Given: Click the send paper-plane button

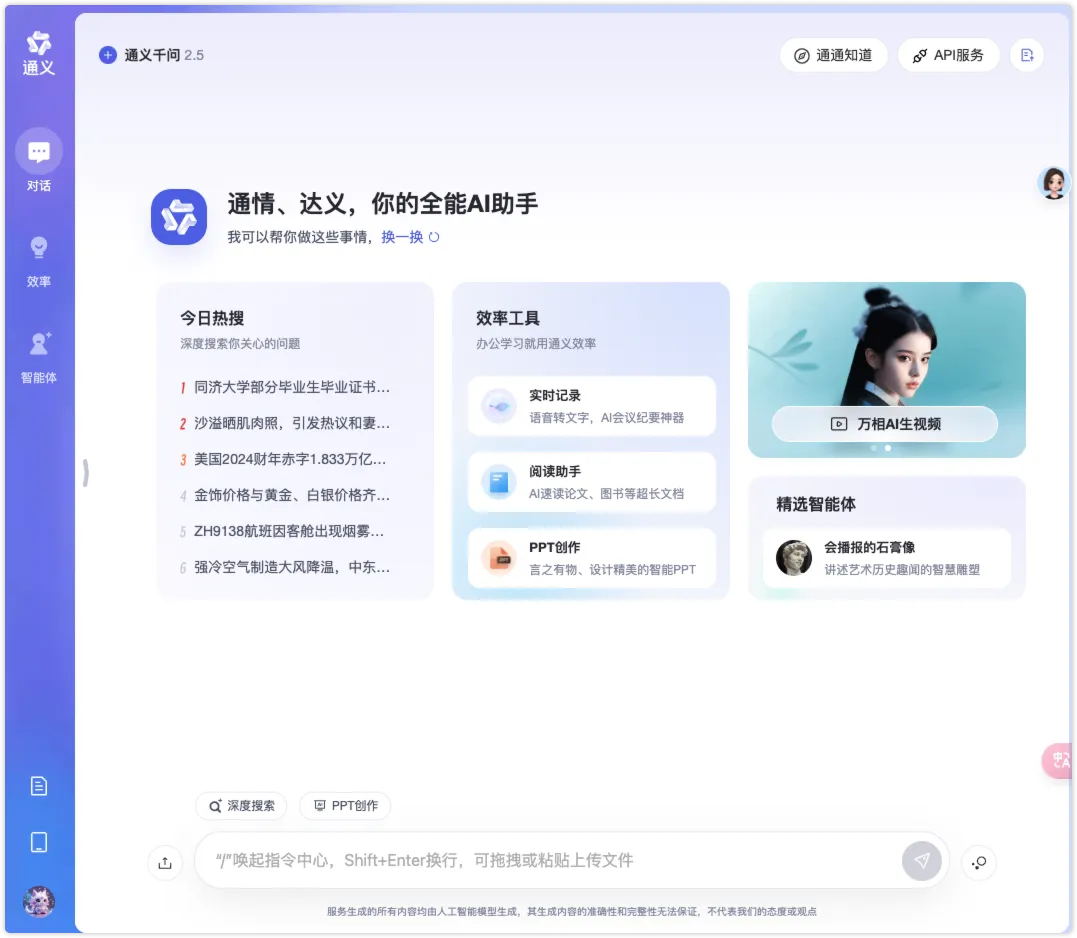Looking at the screenshot, I should [922, 860].
